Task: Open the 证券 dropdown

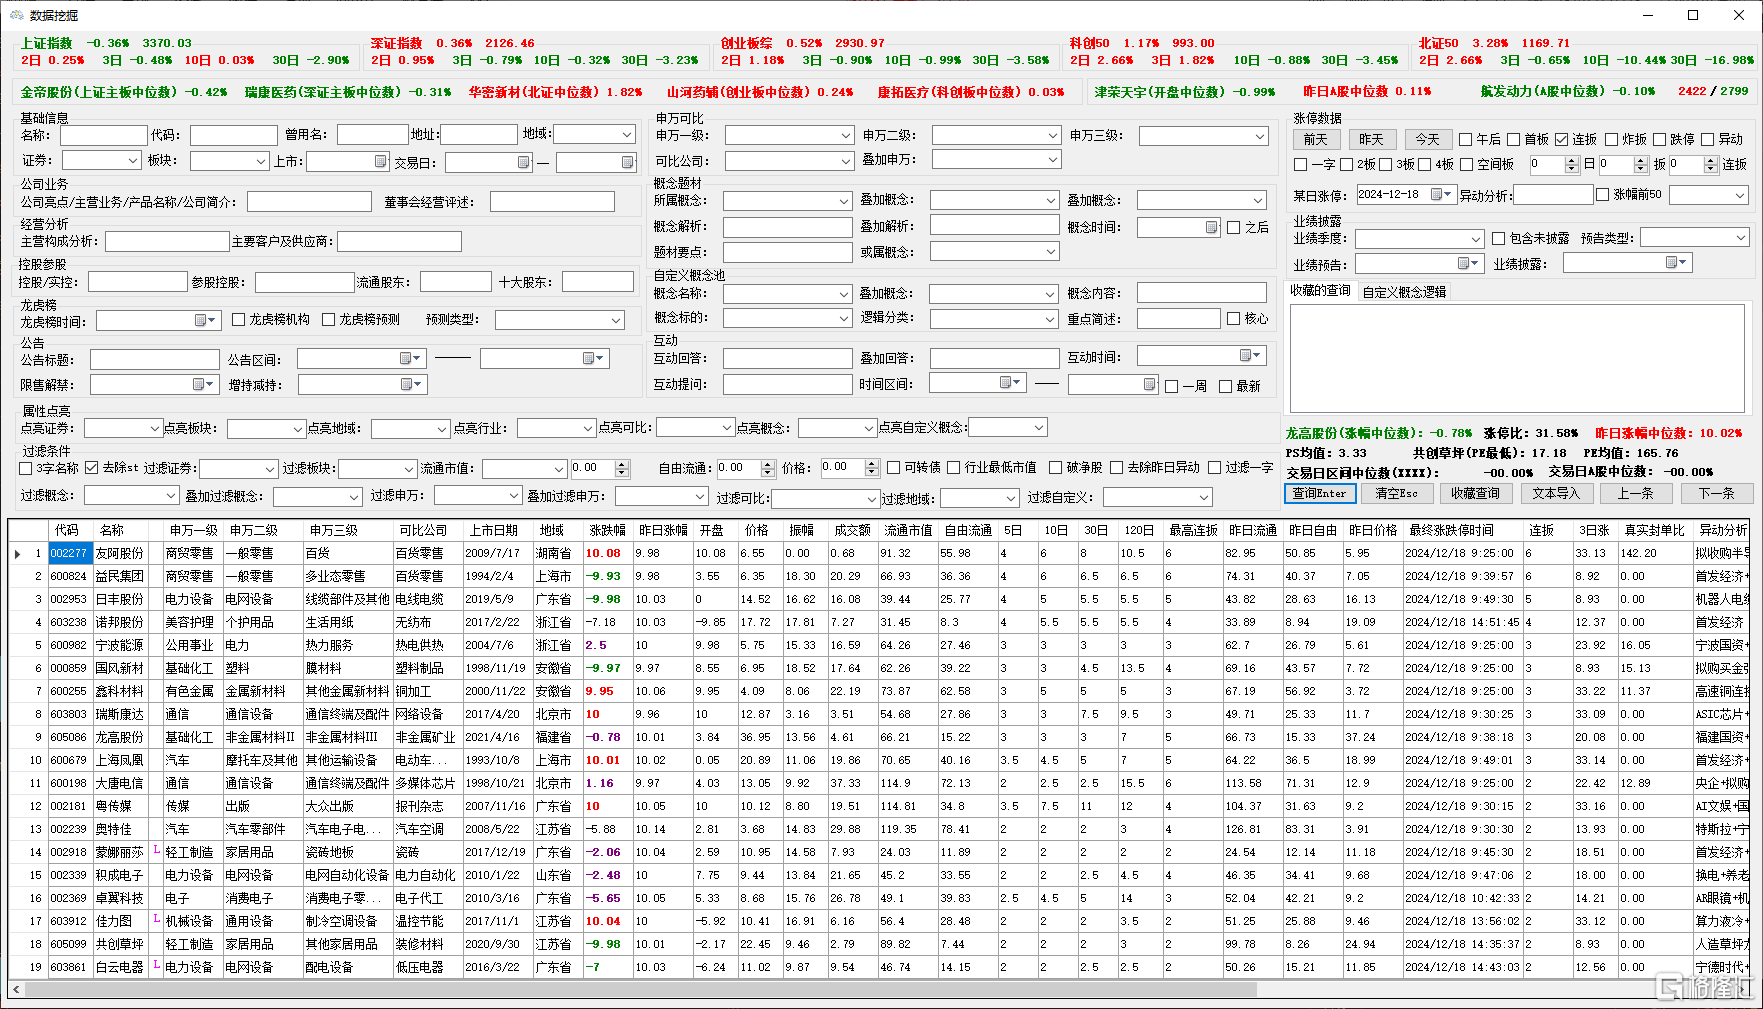Action: [132, 161]
